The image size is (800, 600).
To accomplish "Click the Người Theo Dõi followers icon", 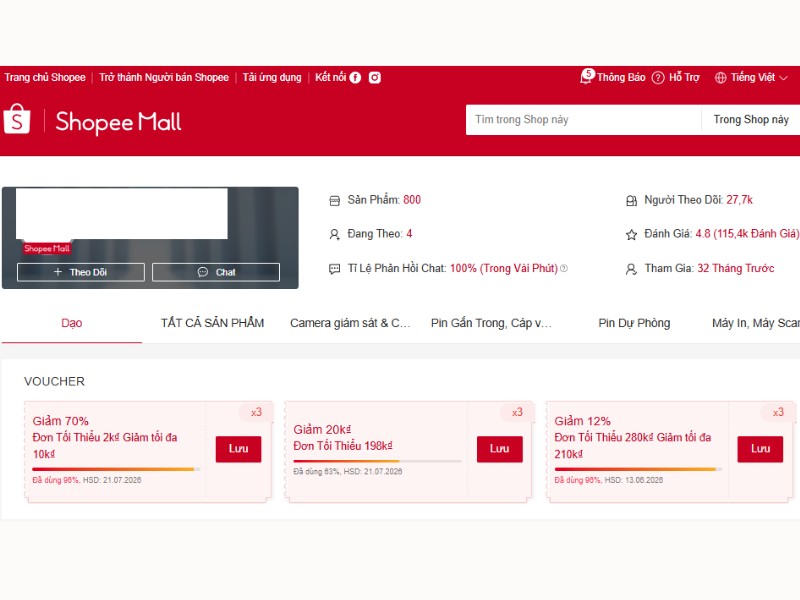I will [631, 201].
